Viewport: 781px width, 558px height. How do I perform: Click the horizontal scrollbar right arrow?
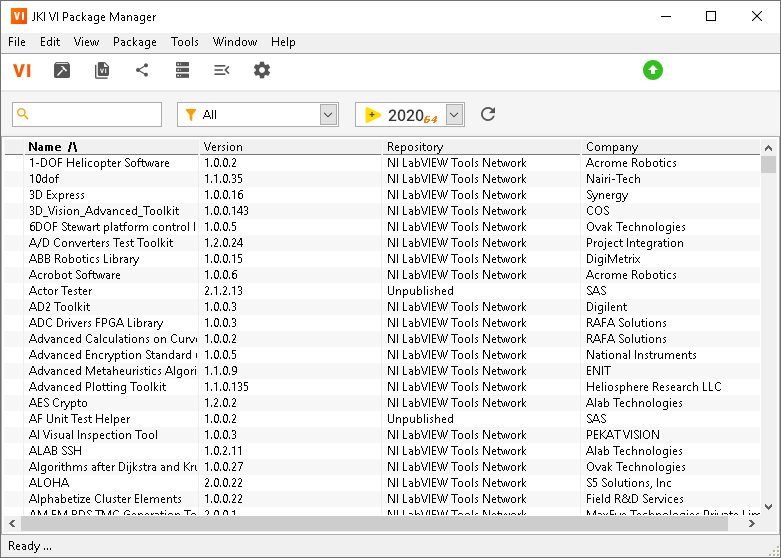click(x=752, y=524)
